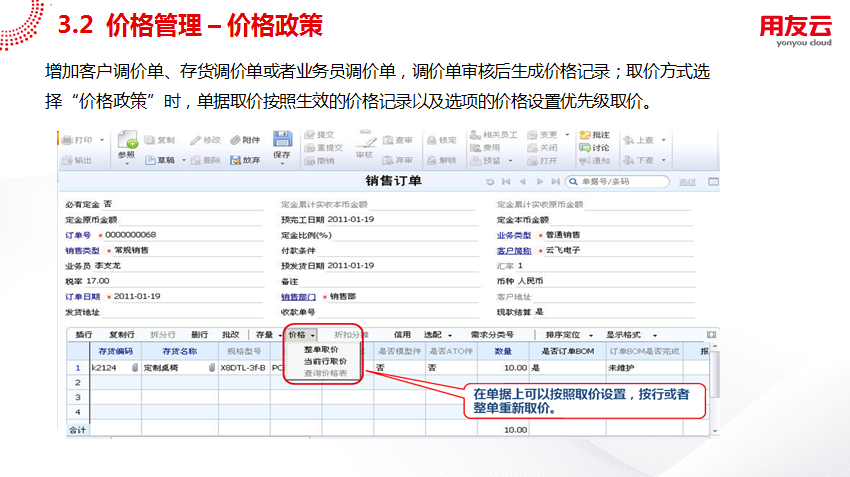Viewport: 850px width, 477px height.
Task: Open the 价格 (Price) dropdown in grid toolbar
Action: (300, 334)
